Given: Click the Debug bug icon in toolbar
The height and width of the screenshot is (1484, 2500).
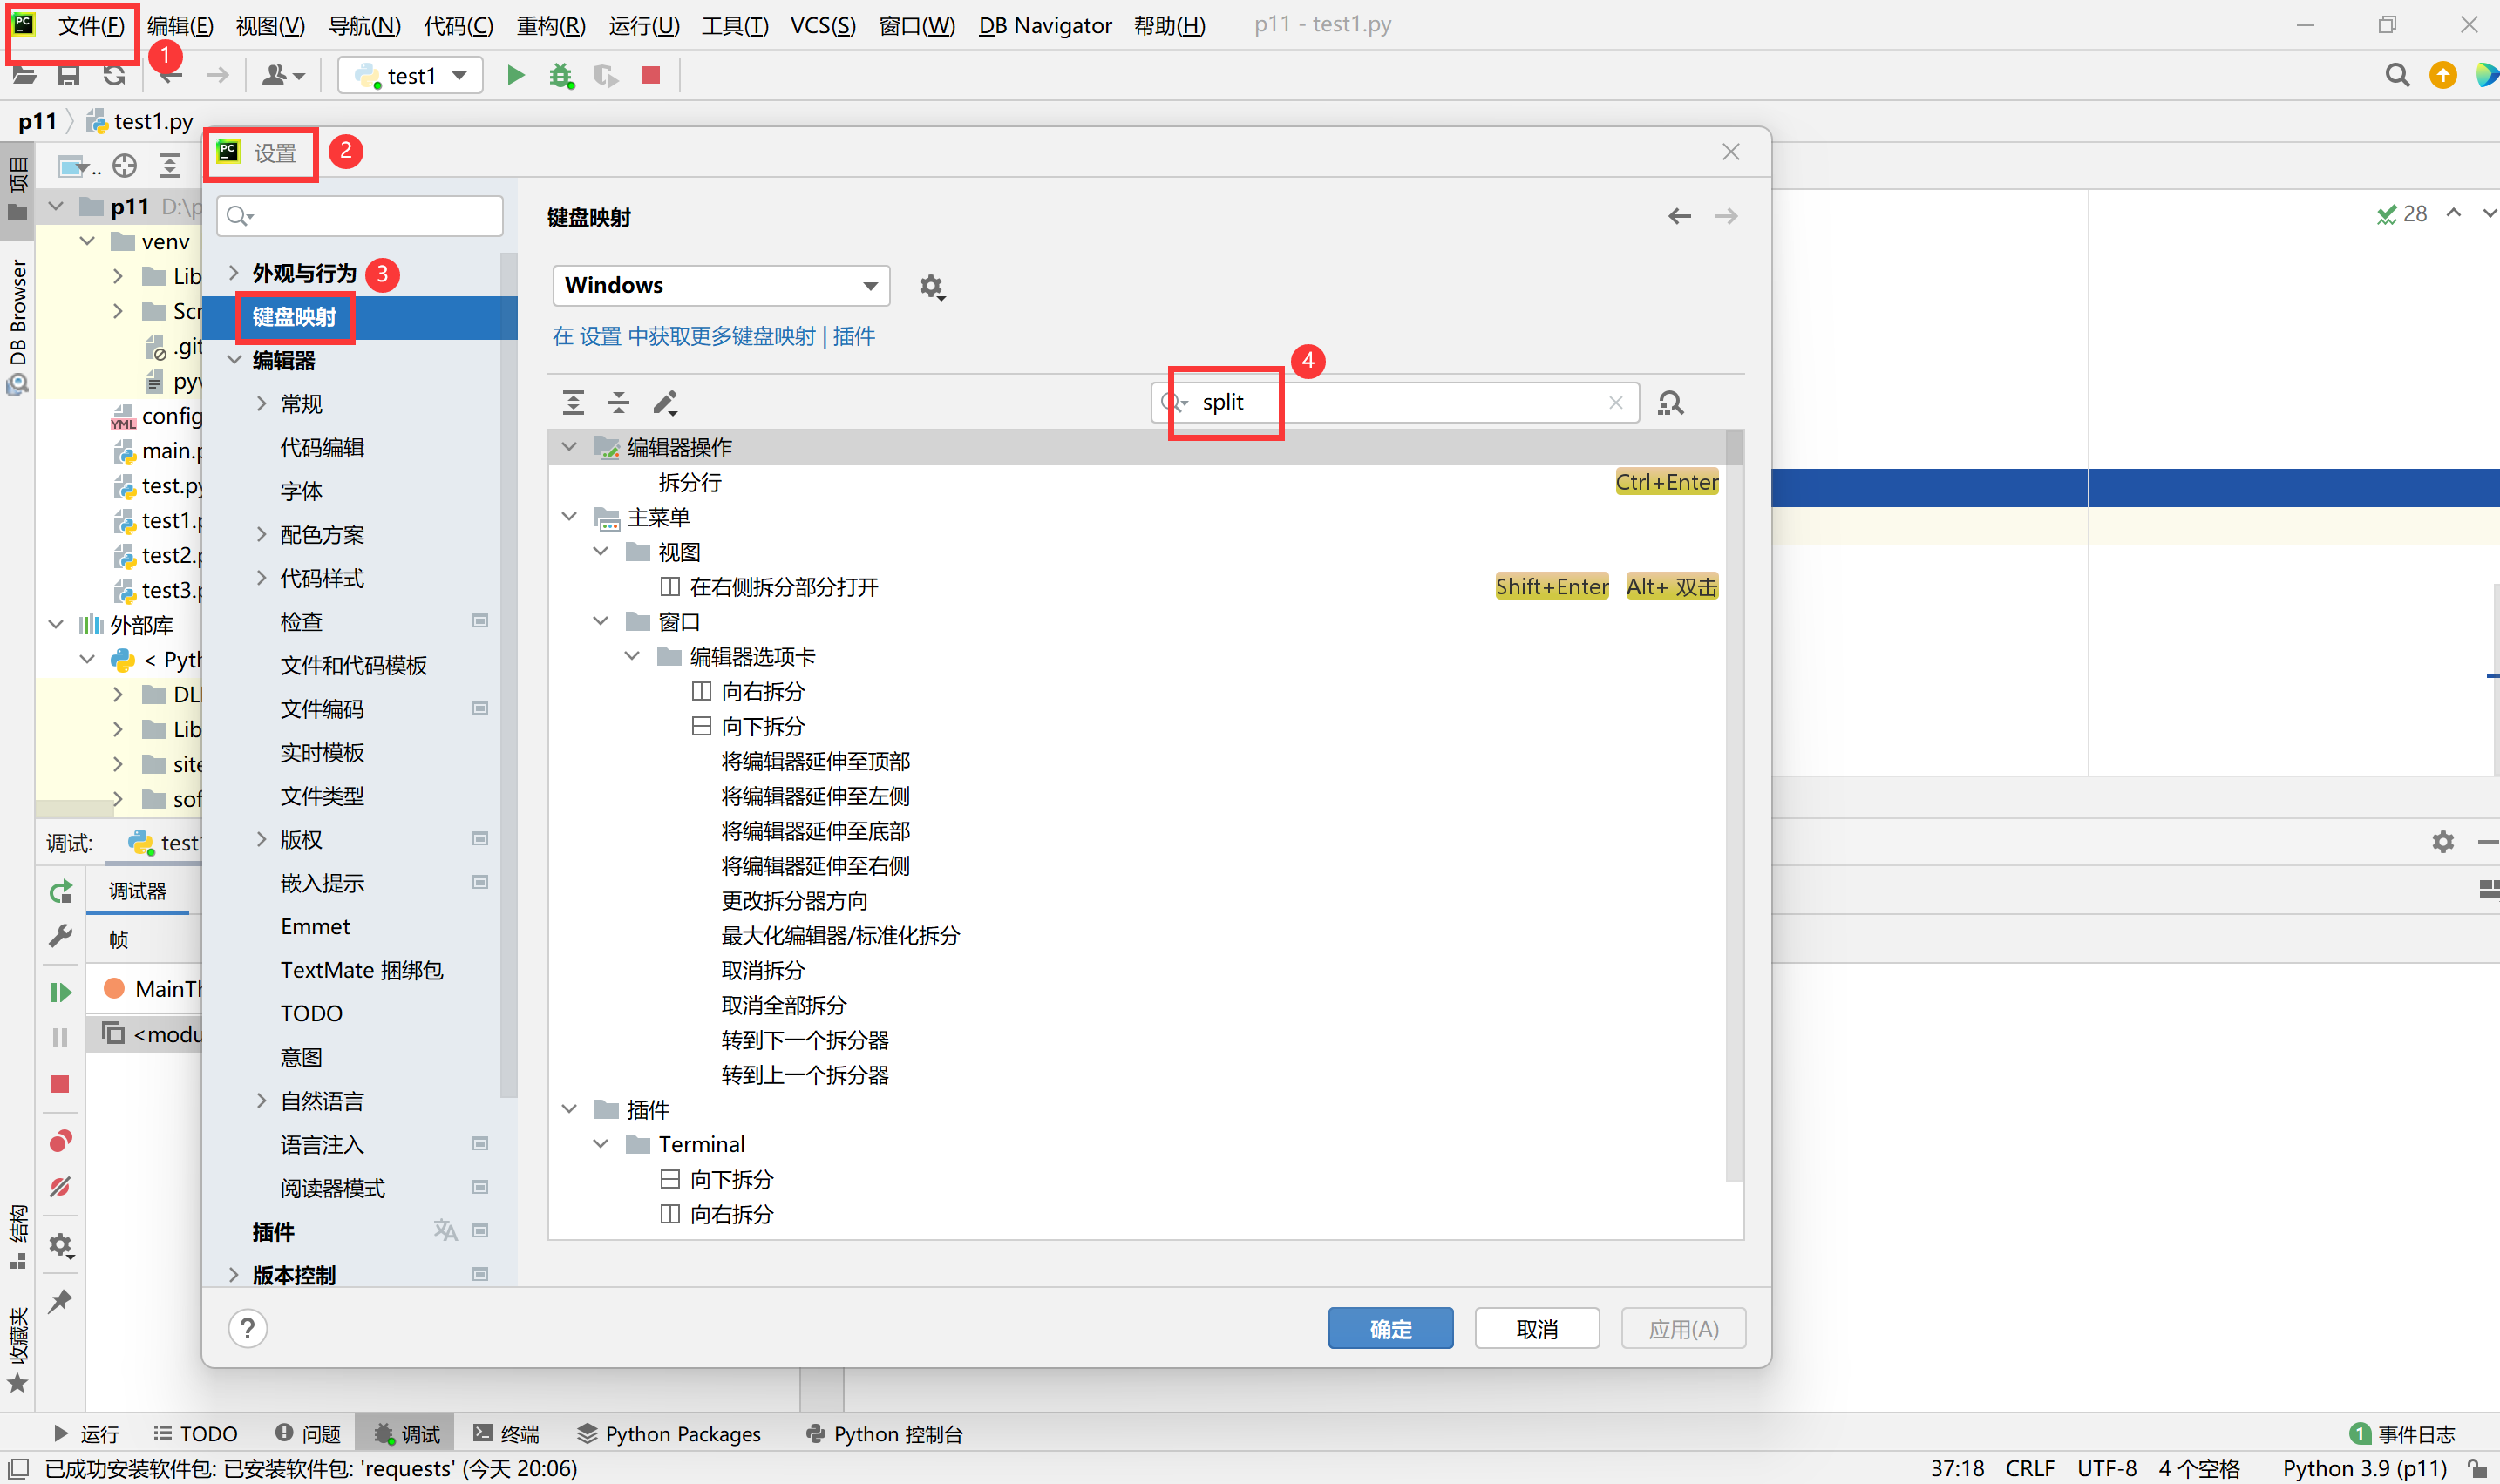Looking at the screenshot, I should tap(561, 75).
